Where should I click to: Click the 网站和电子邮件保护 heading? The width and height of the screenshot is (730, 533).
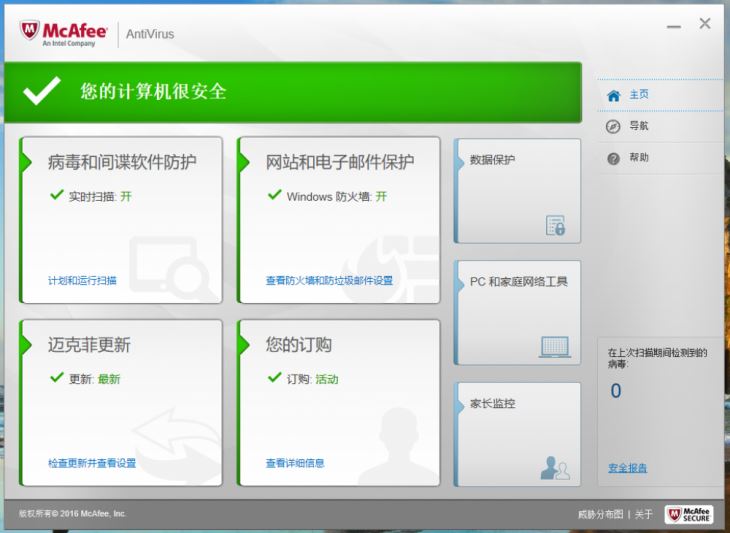[x=340, y=162]
